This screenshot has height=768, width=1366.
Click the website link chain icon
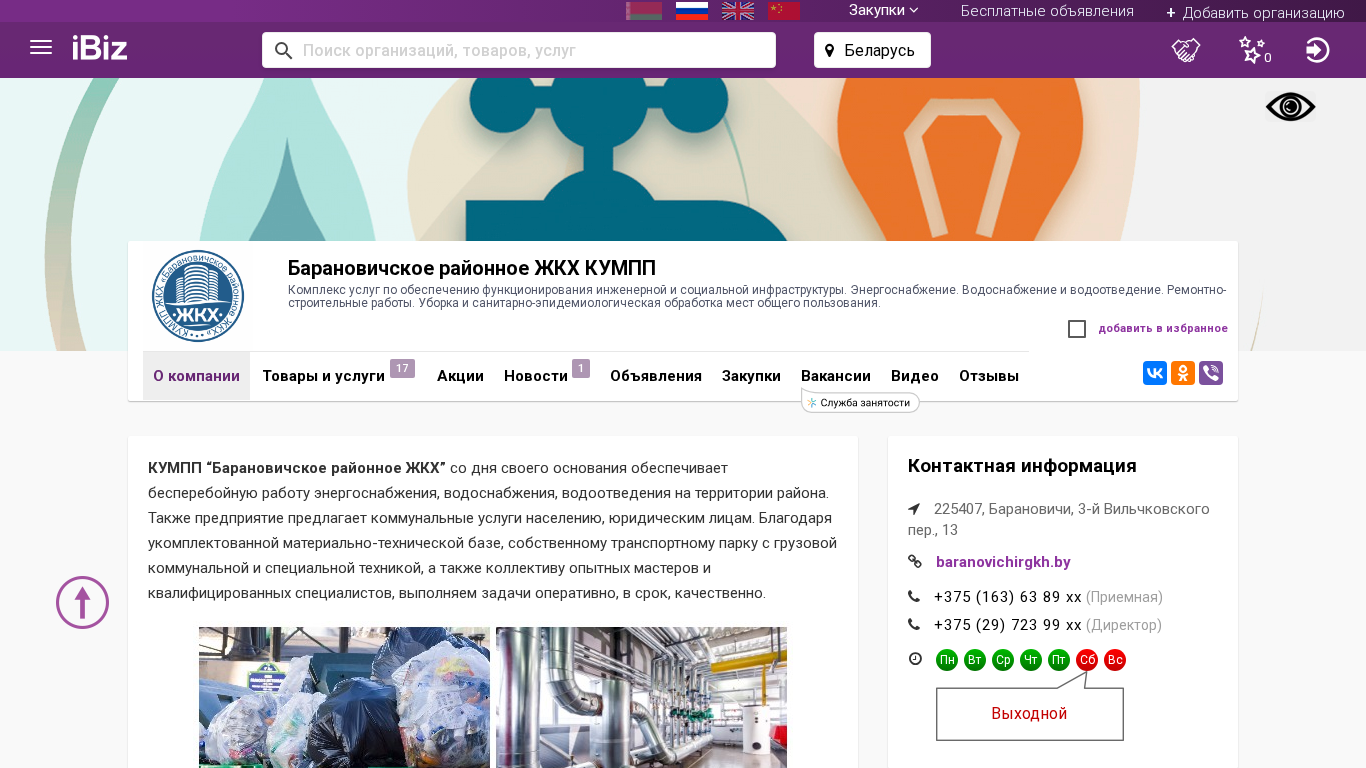click(914, 562)
